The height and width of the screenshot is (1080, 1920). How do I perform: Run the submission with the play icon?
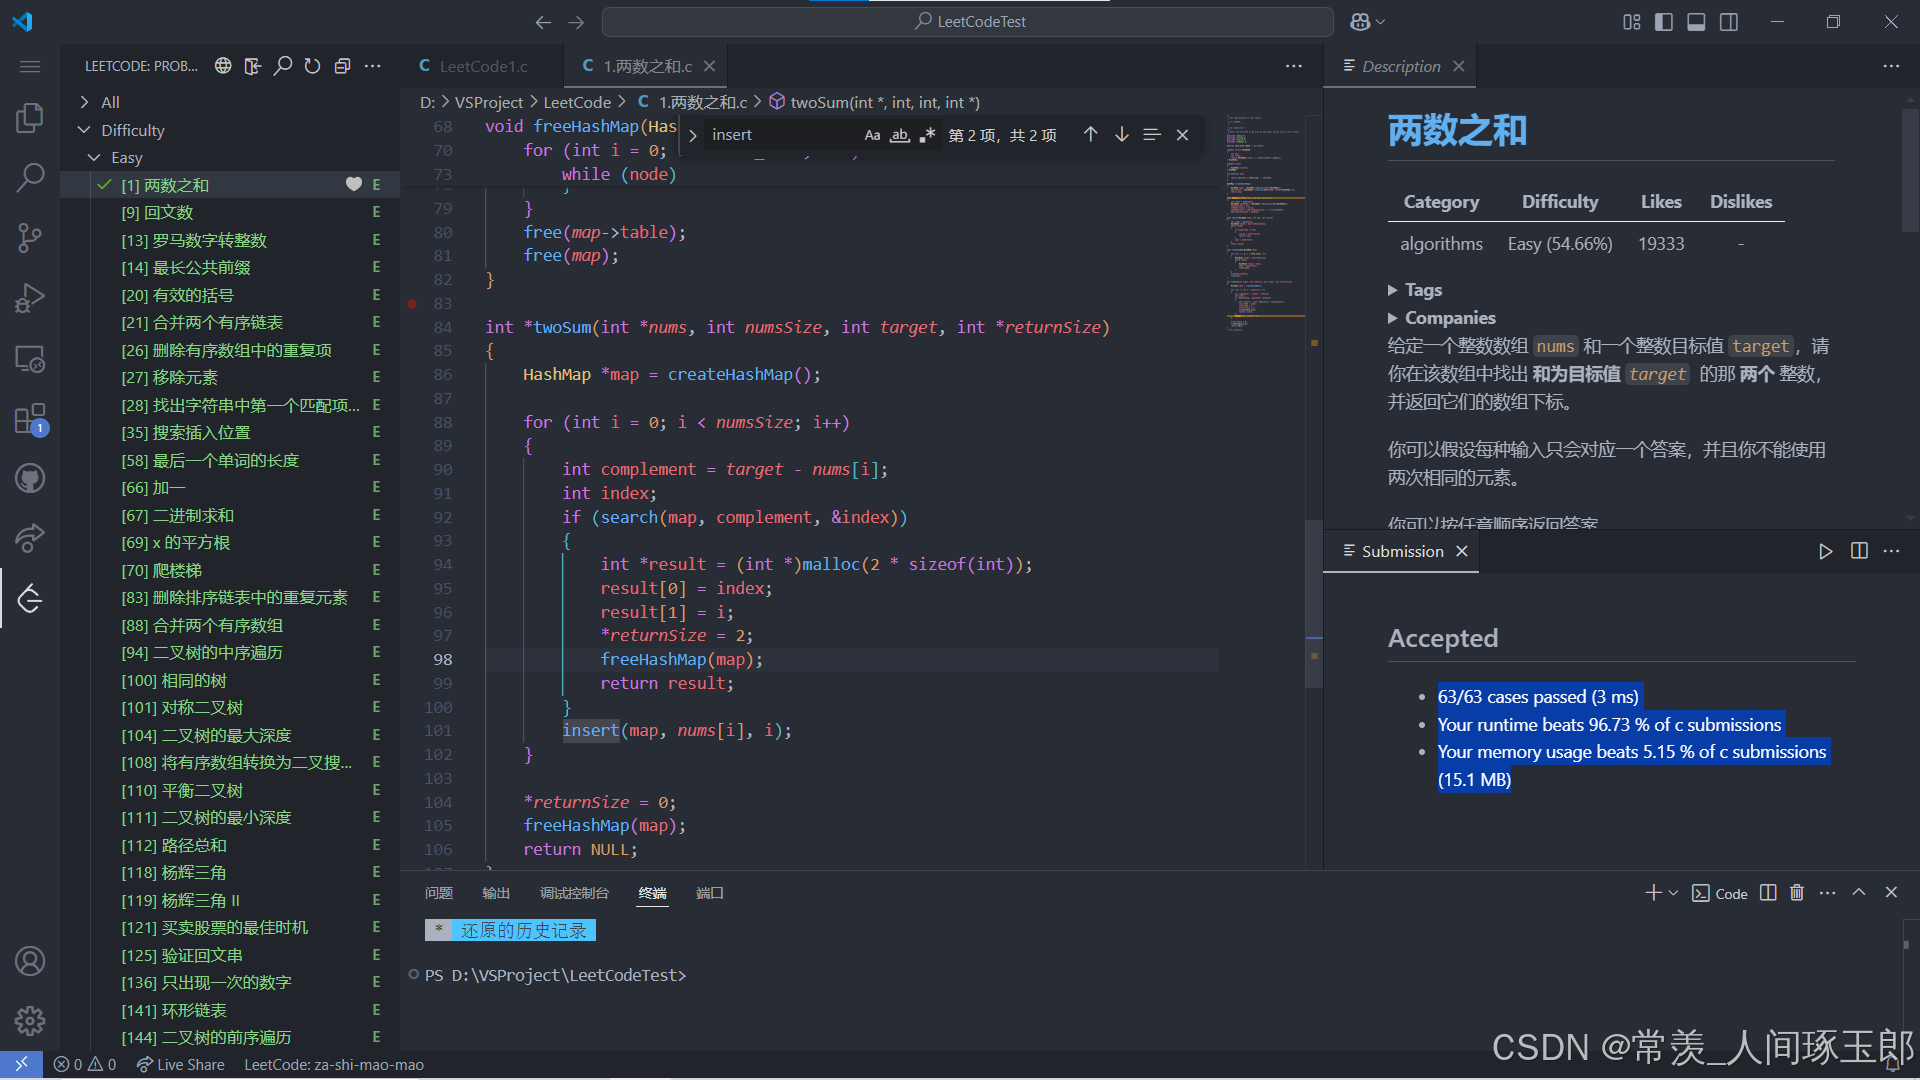click(1825, 551)
